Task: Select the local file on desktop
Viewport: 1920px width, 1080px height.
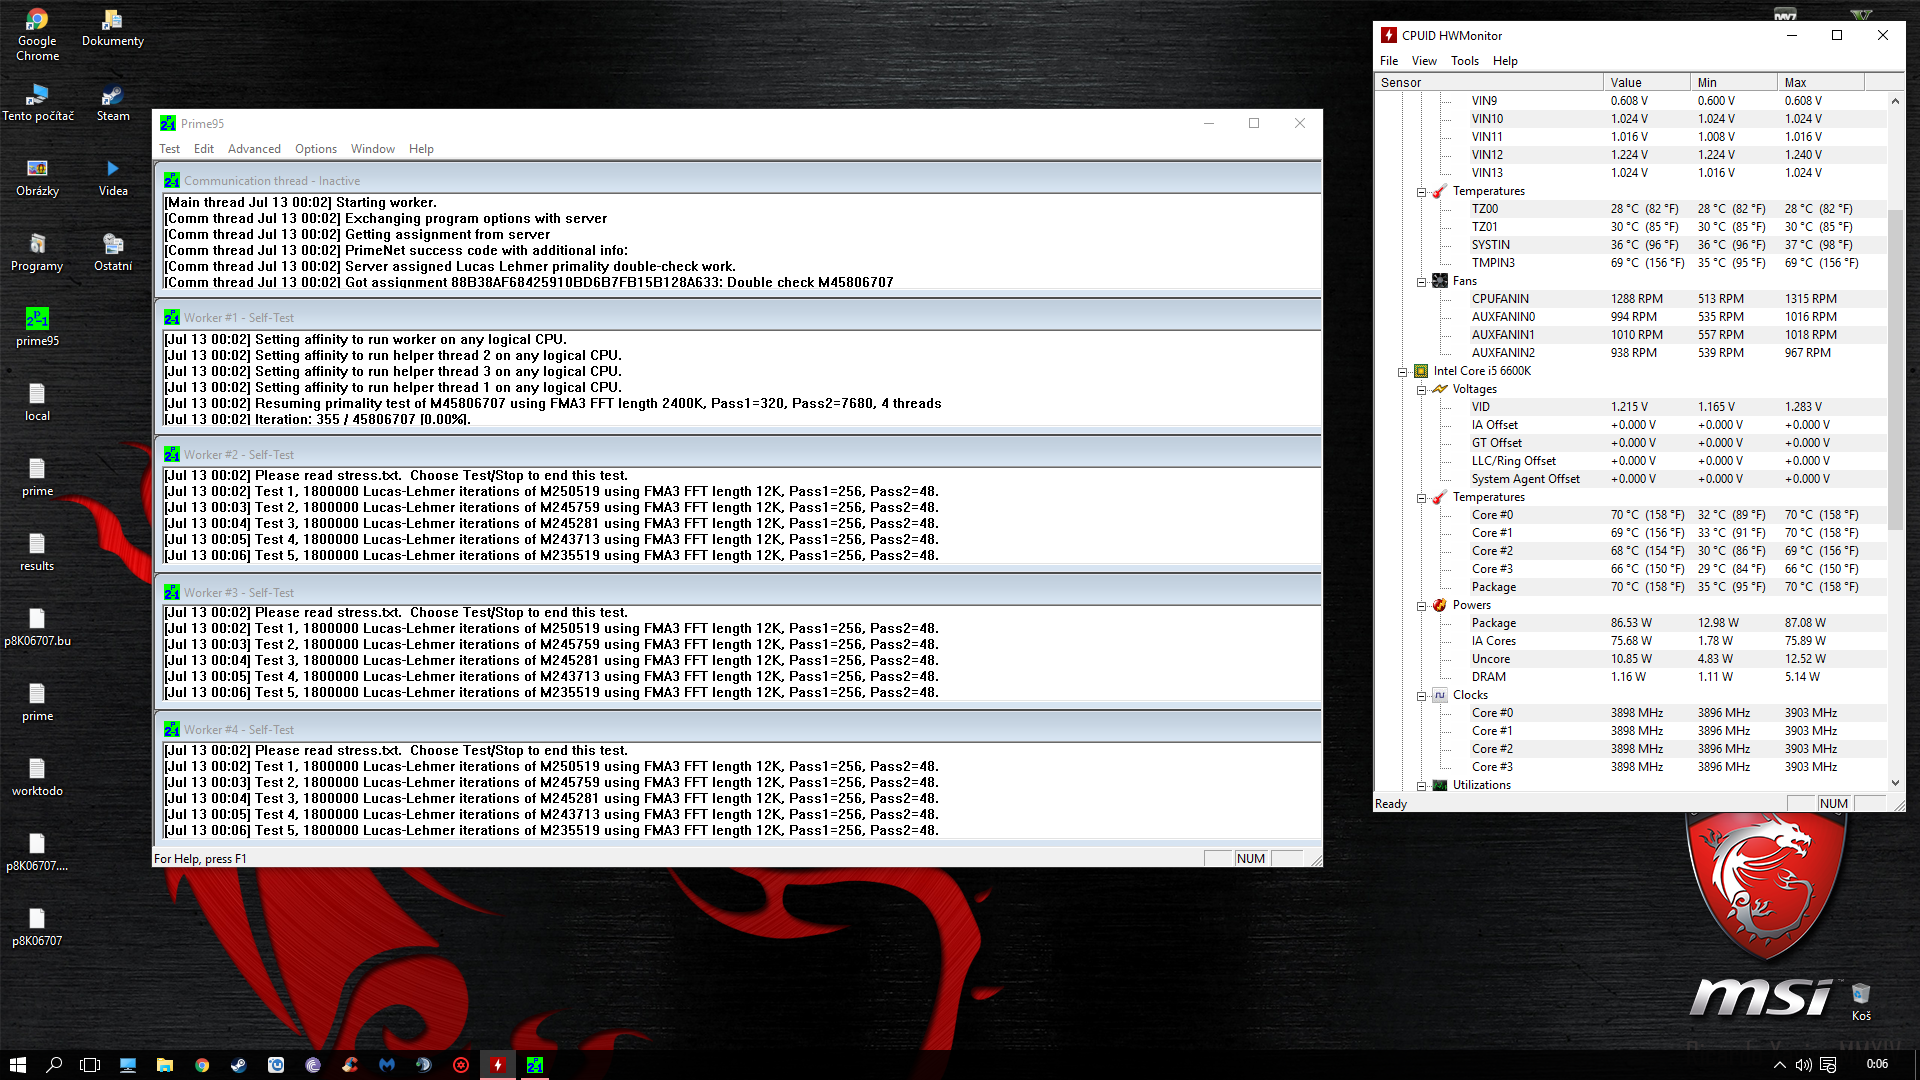Action: coord(37,403)
